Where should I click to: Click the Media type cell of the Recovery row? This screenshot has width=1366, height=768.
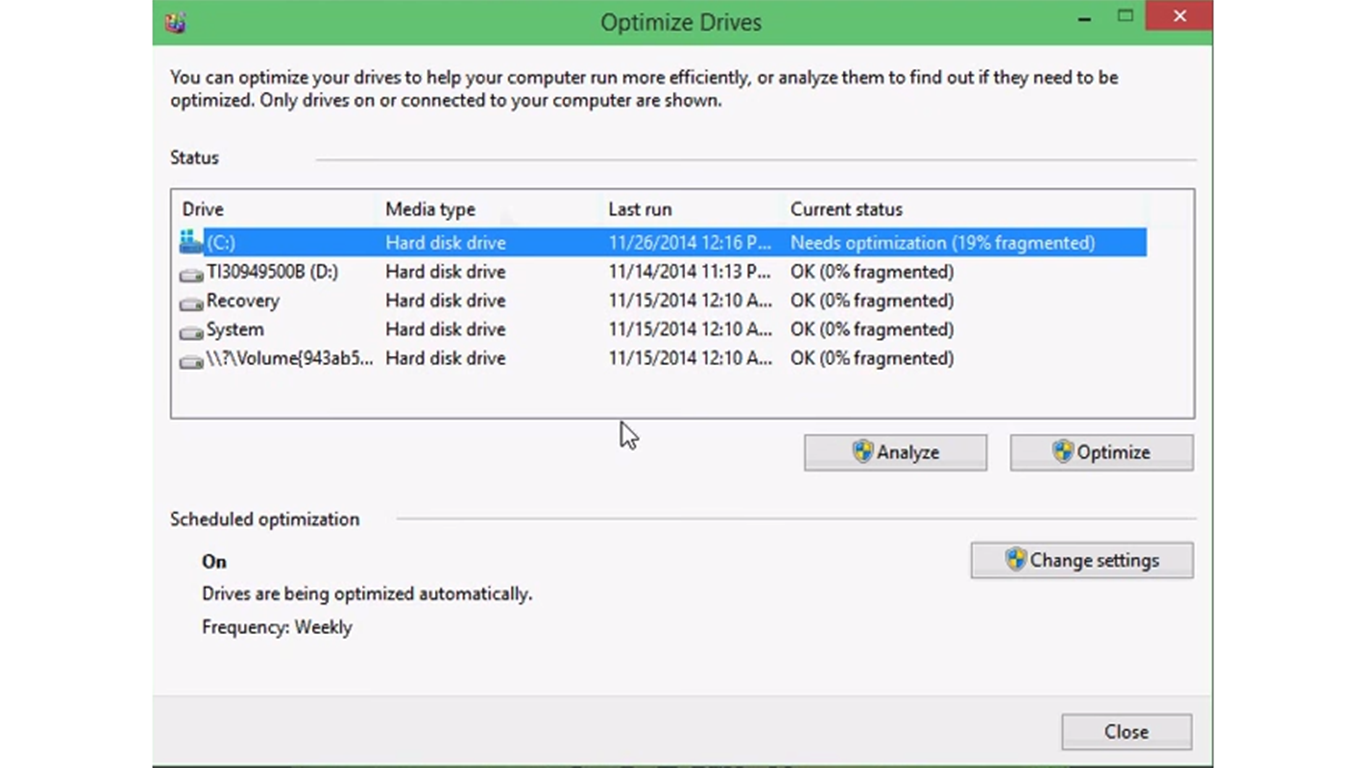coord(446,300)
